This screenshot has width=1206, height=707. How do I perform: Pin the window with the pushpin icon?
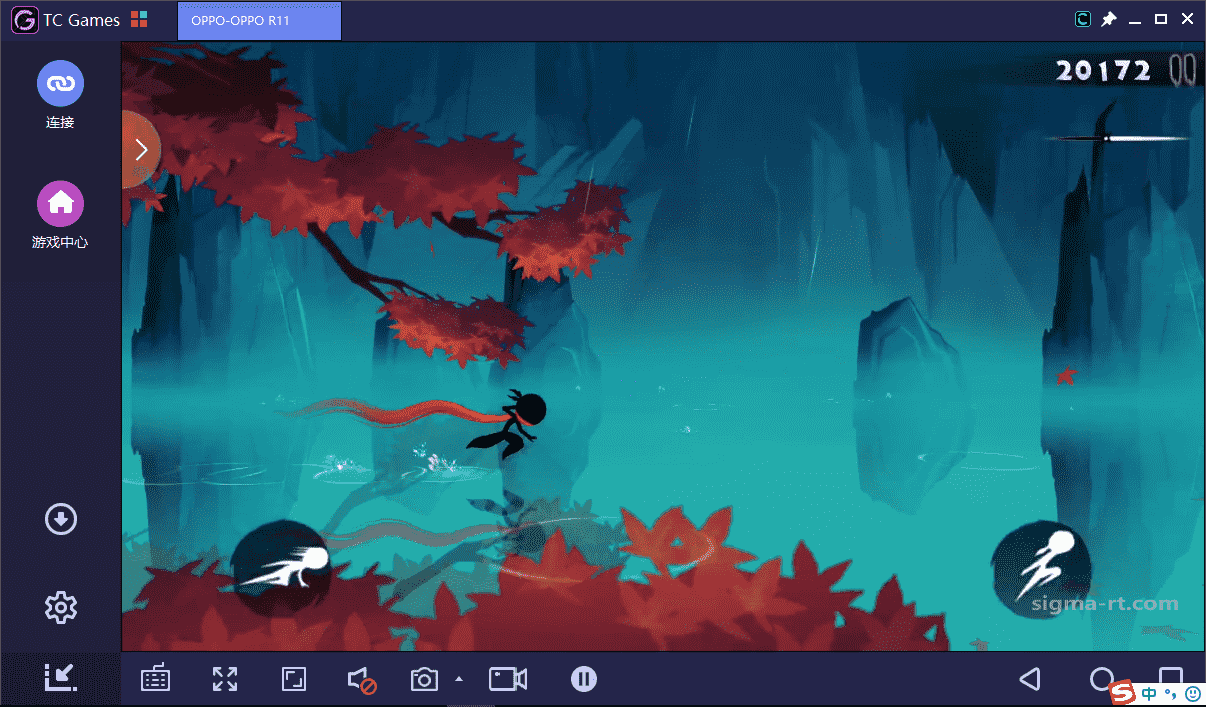[x=1109, y=19]
